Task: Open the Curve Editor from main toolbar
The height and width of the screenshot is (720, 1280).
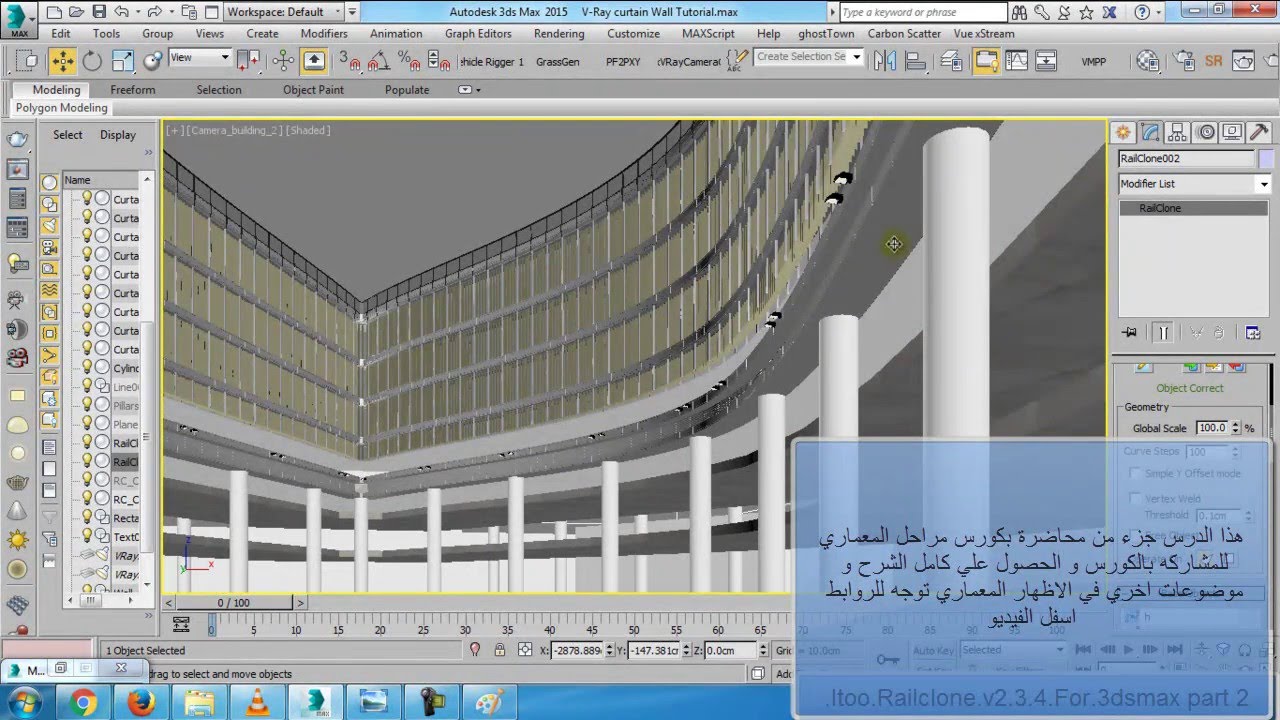Action: (x=1016, y=61)
